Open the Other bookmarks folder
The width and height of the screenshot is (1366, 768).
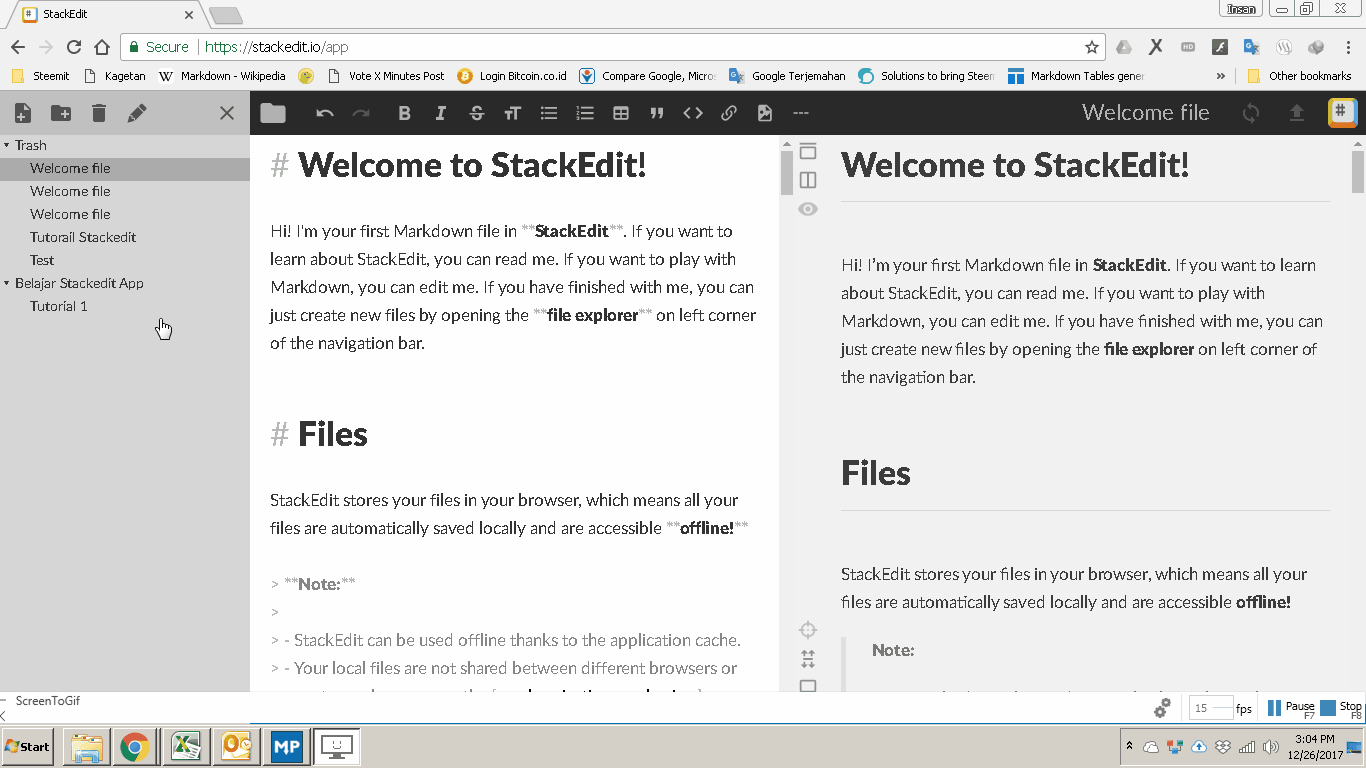(1300, 76)
